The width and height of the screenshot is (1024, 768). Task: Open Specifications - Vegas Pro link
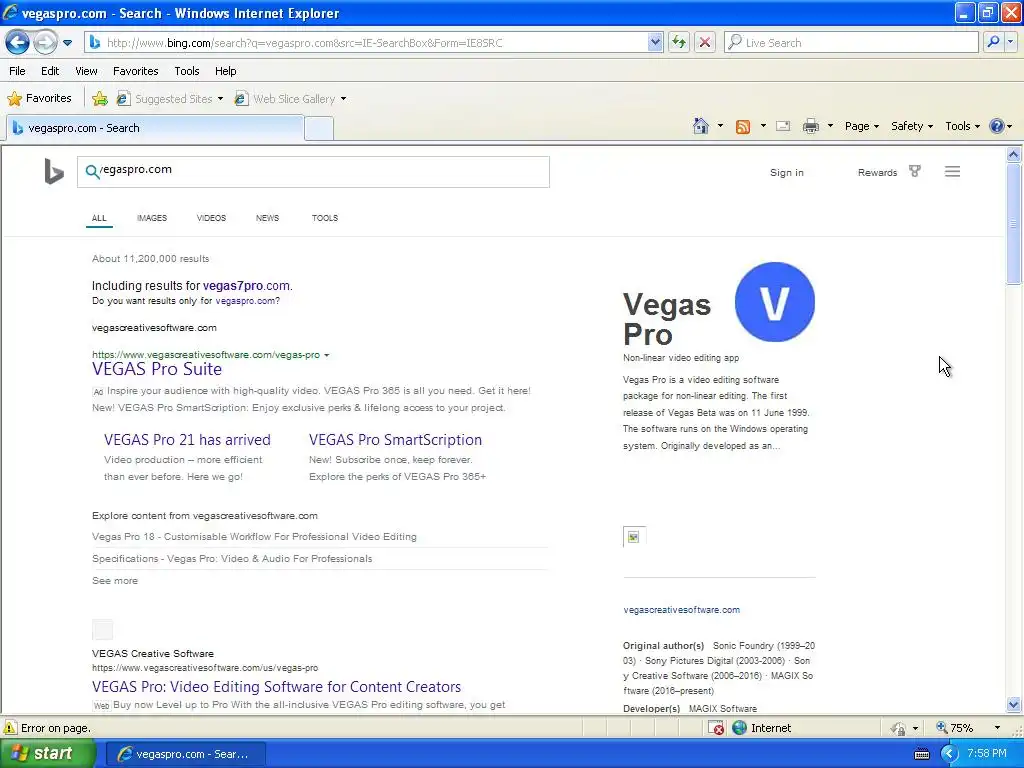point(232,559)
